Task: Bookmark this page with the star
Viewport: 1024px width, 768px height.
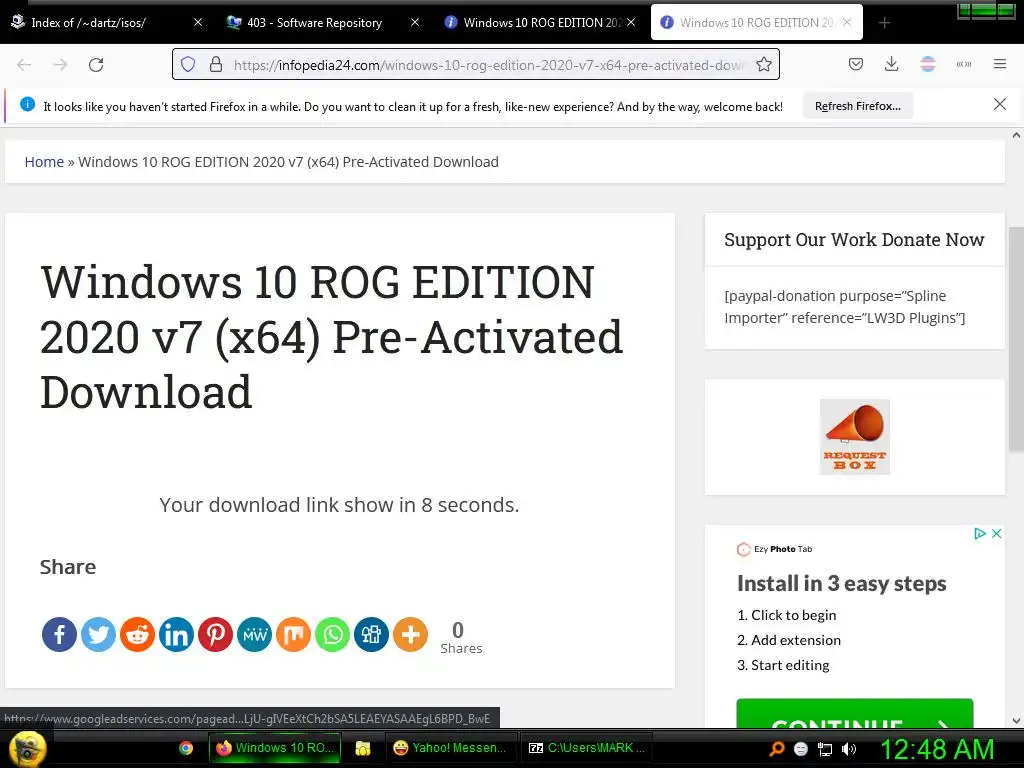Action: point(764,64)
